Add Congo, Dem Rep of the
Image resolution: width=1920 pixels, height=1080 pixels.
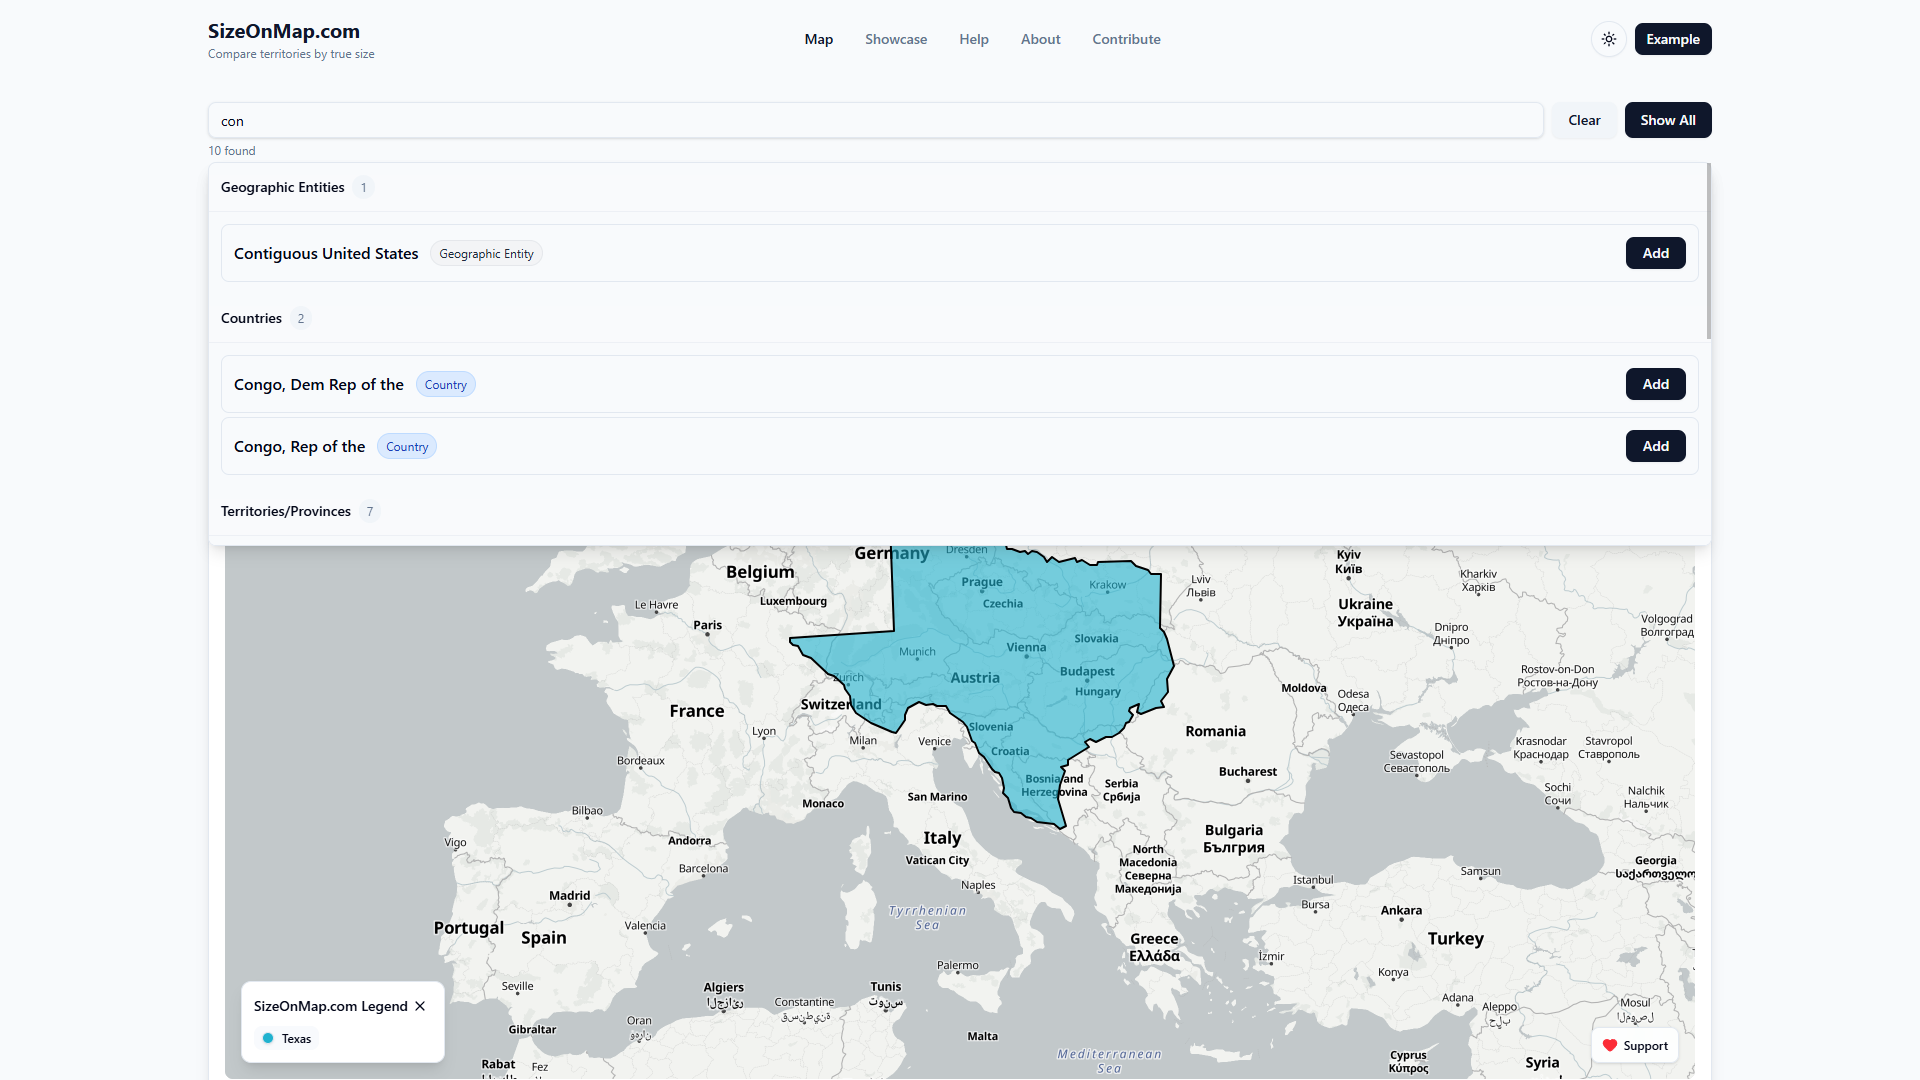tap(1655, 384)
